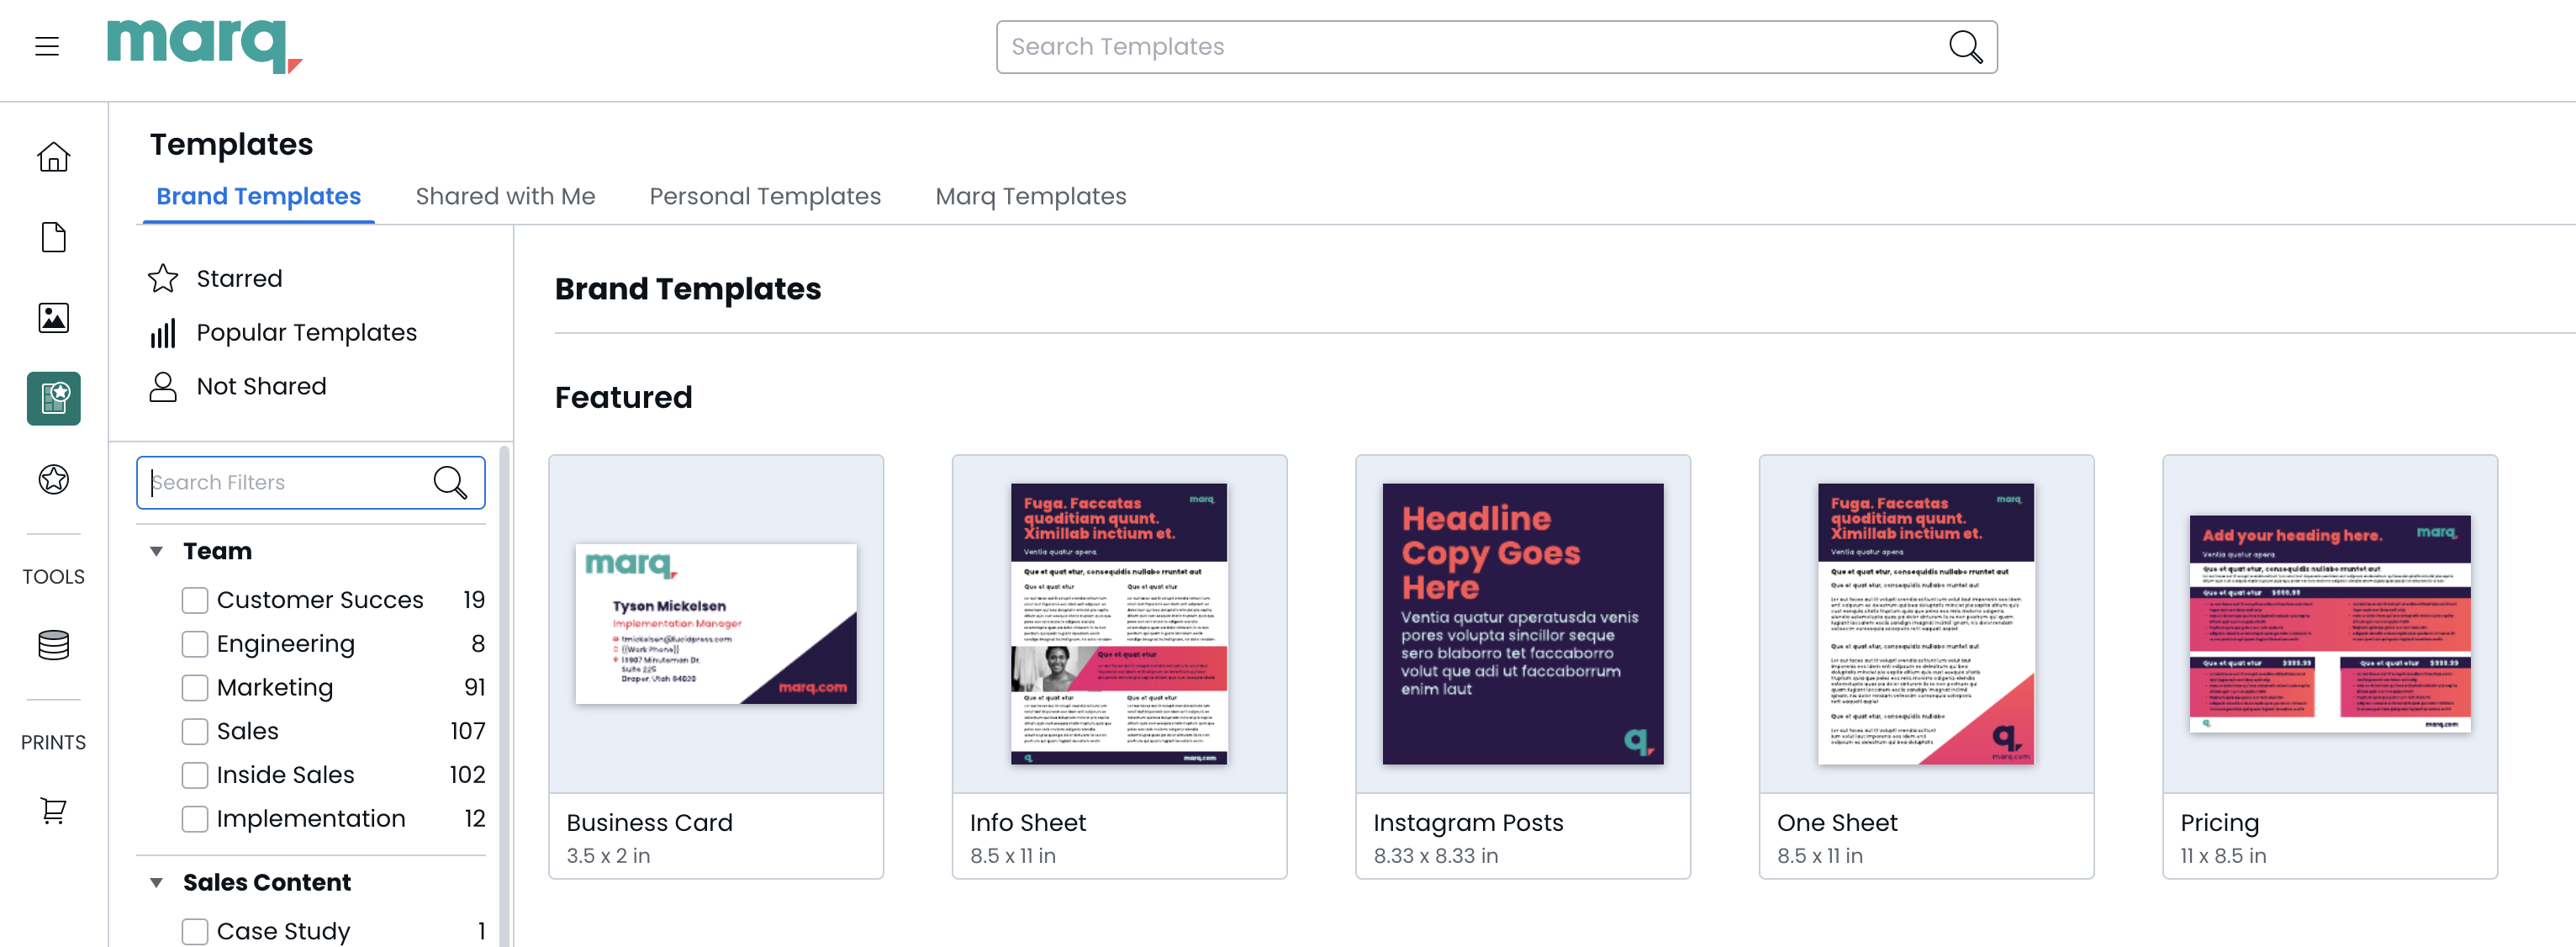
Task: Click the '3.5 x 2 in' size text
Action: coord(608,856)
